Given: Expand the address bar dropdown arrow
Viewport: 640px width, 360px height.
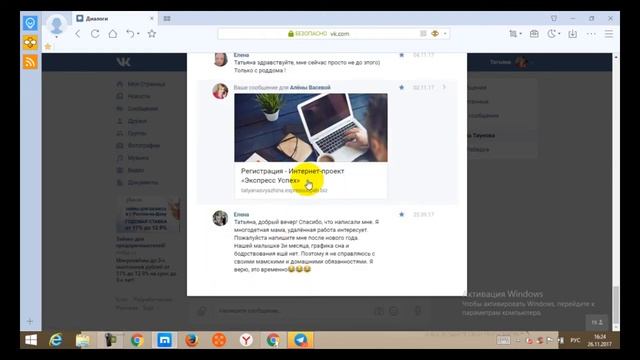Looking at the screenshot, I should tap(445, 34).
